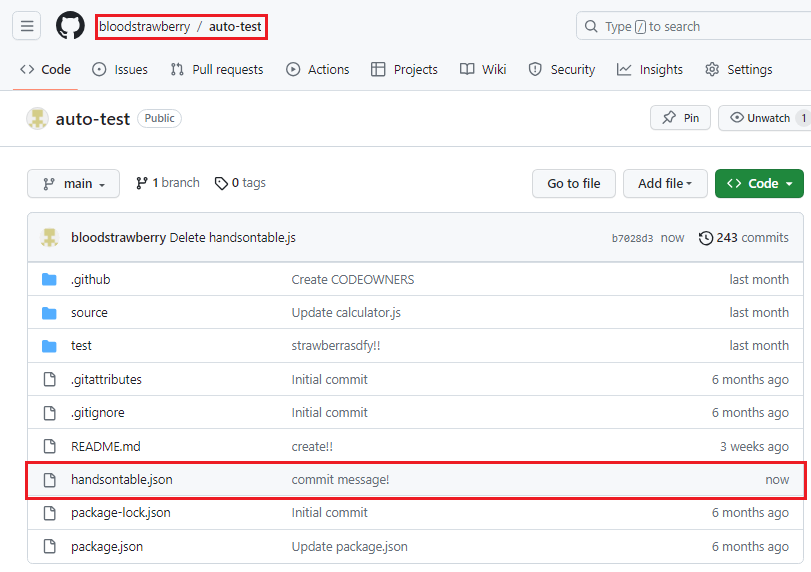View the 1 branch link
811x572 pixels.
pos(168,183)
